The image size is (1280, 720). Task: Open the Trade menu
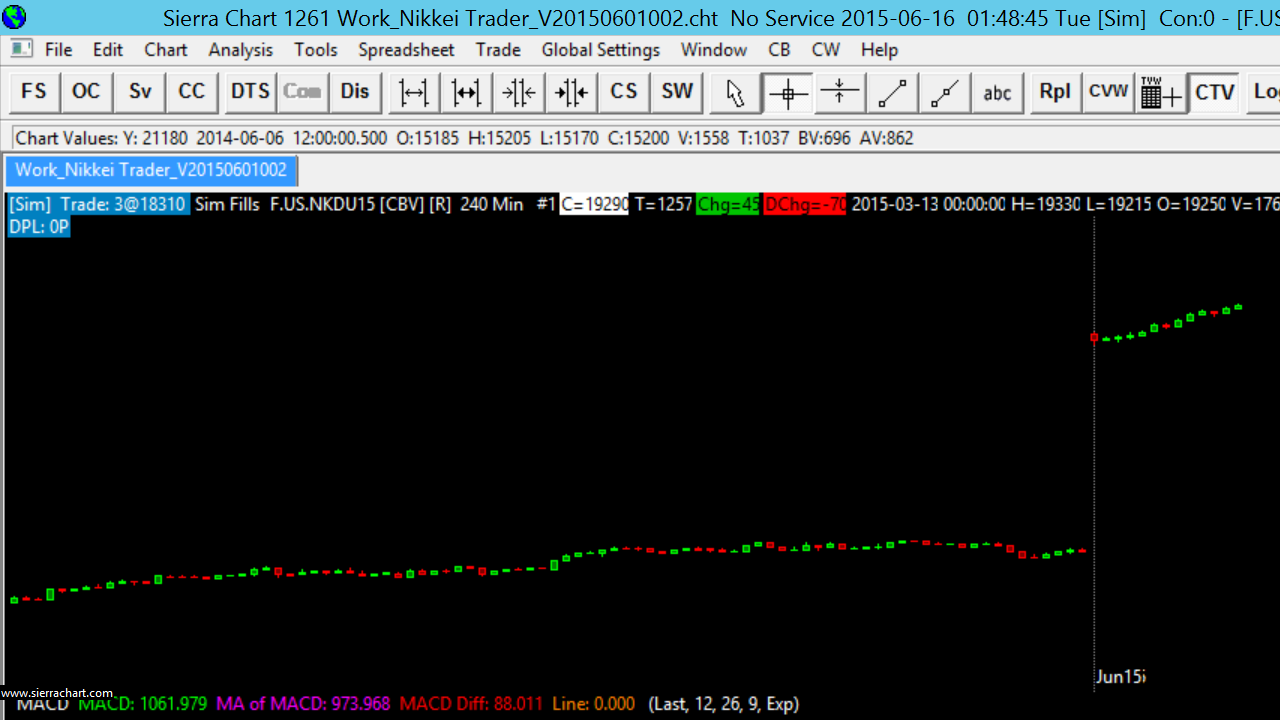pyautogui.click(x=498, y=50)
